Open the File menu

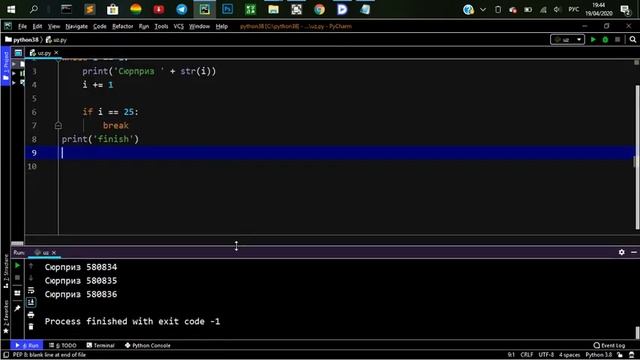[22, 26]
